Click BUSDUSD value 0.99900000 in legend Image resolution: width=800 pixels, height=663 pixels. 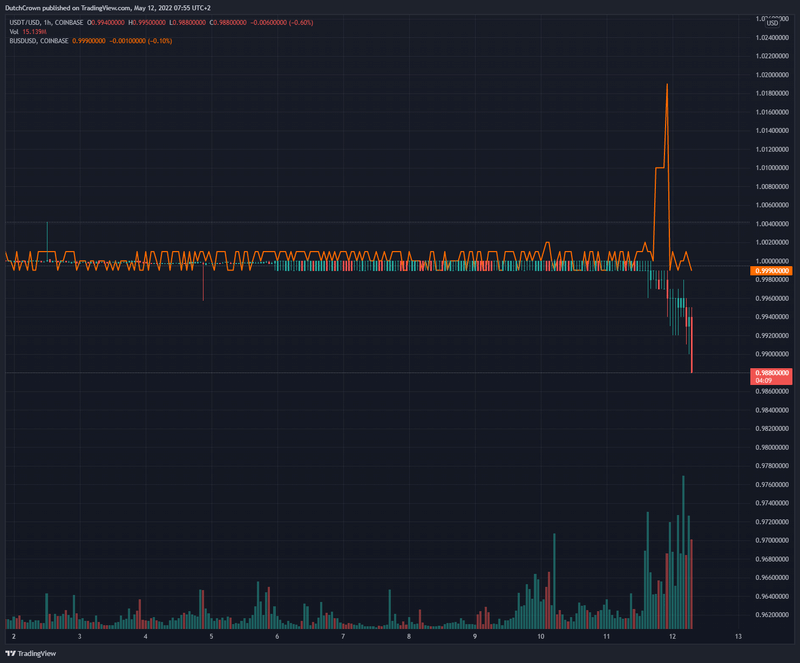click(89, 41)
